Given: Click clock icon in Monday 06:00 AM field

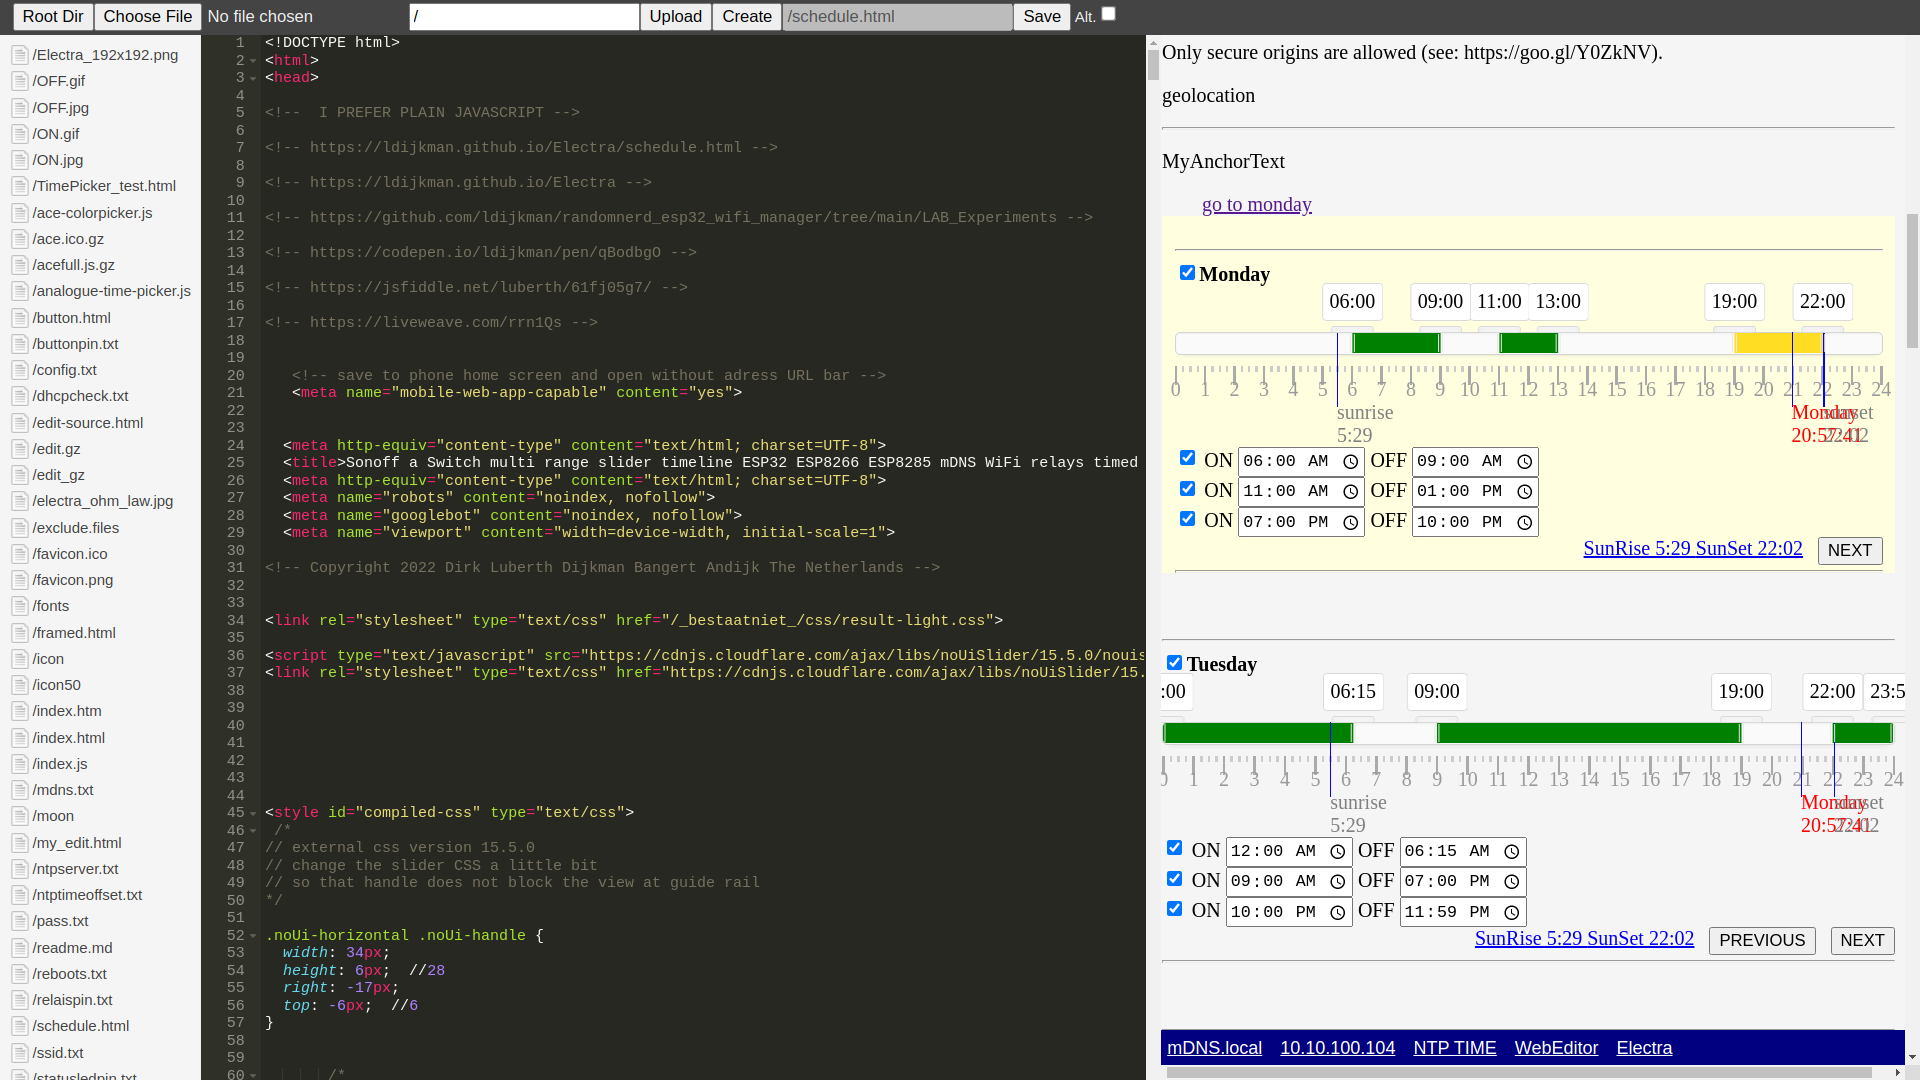Looking at the screenshot, I should pos(1350,462).
